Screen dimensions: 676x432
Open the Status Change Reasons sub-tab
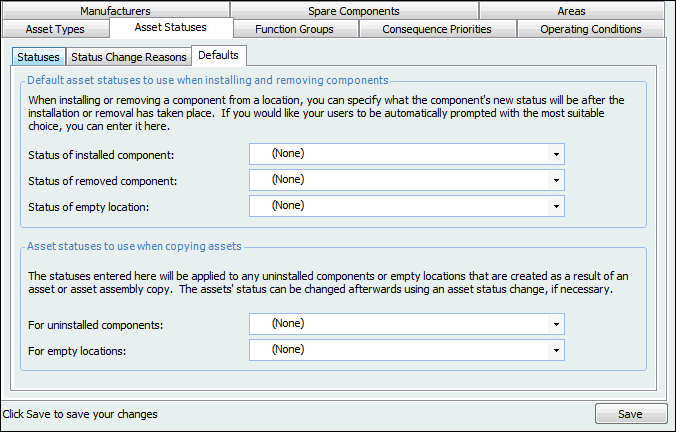point(129,57)
